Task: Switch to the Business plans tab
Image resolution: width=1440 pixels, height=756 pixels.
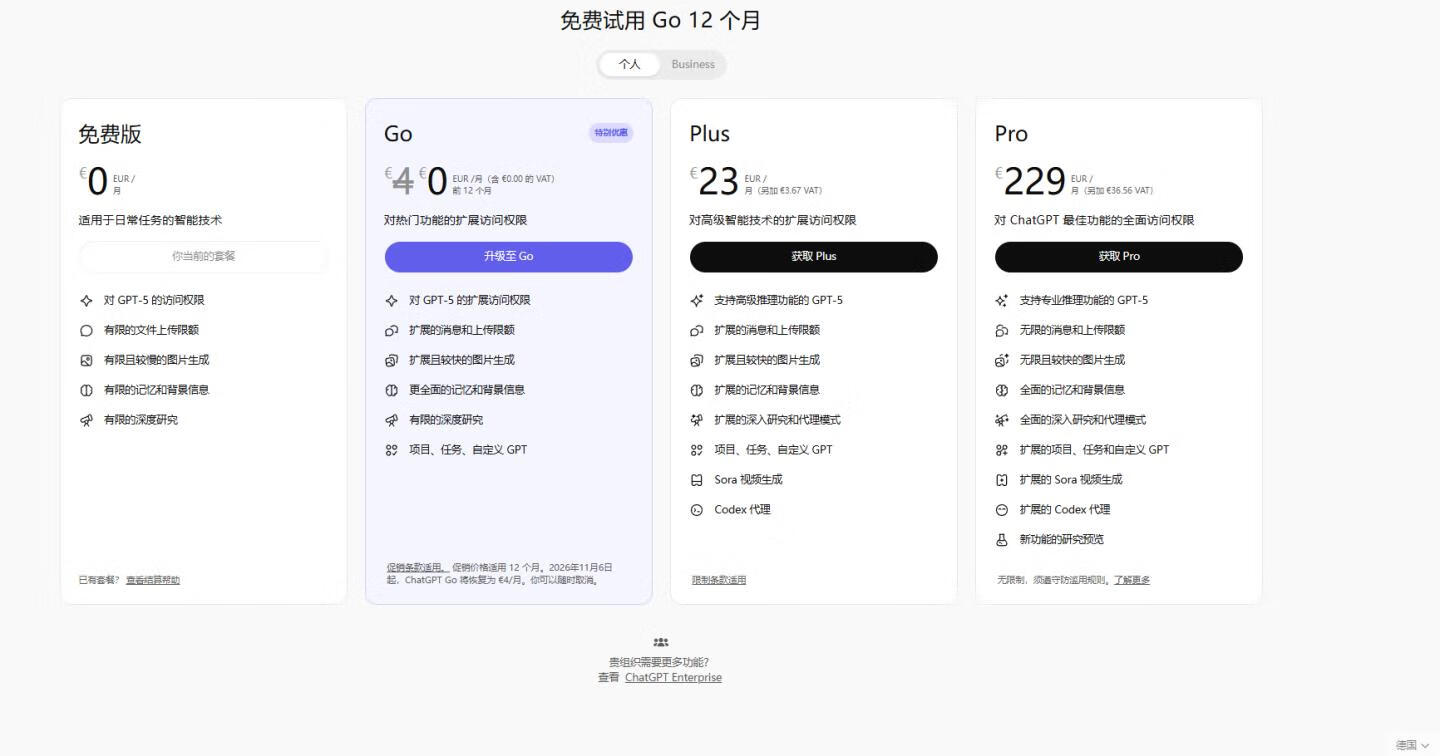Action: pos(693,64)
